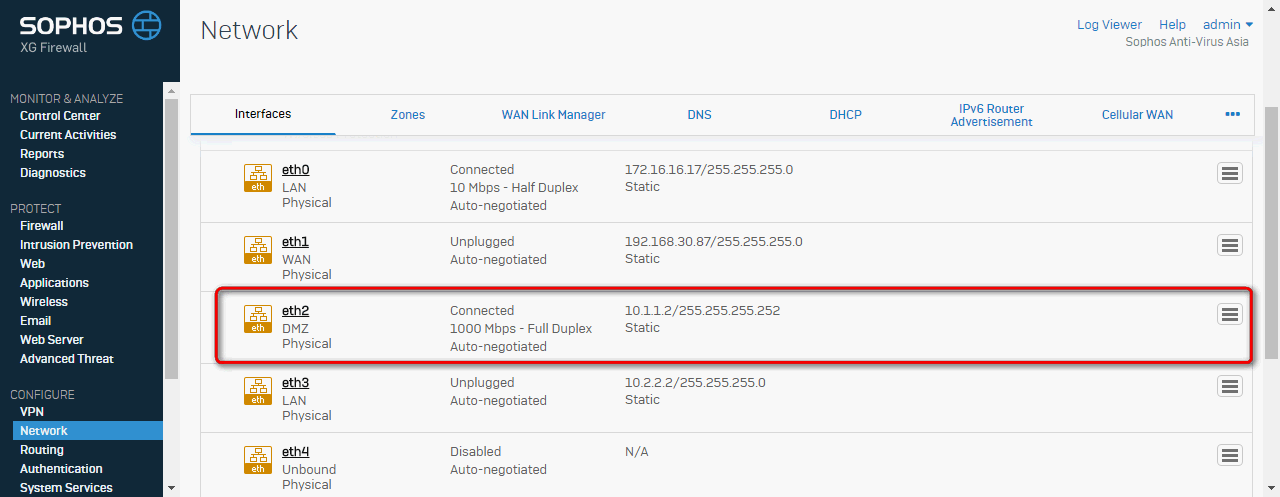Open the Help link

point(1172,25)
